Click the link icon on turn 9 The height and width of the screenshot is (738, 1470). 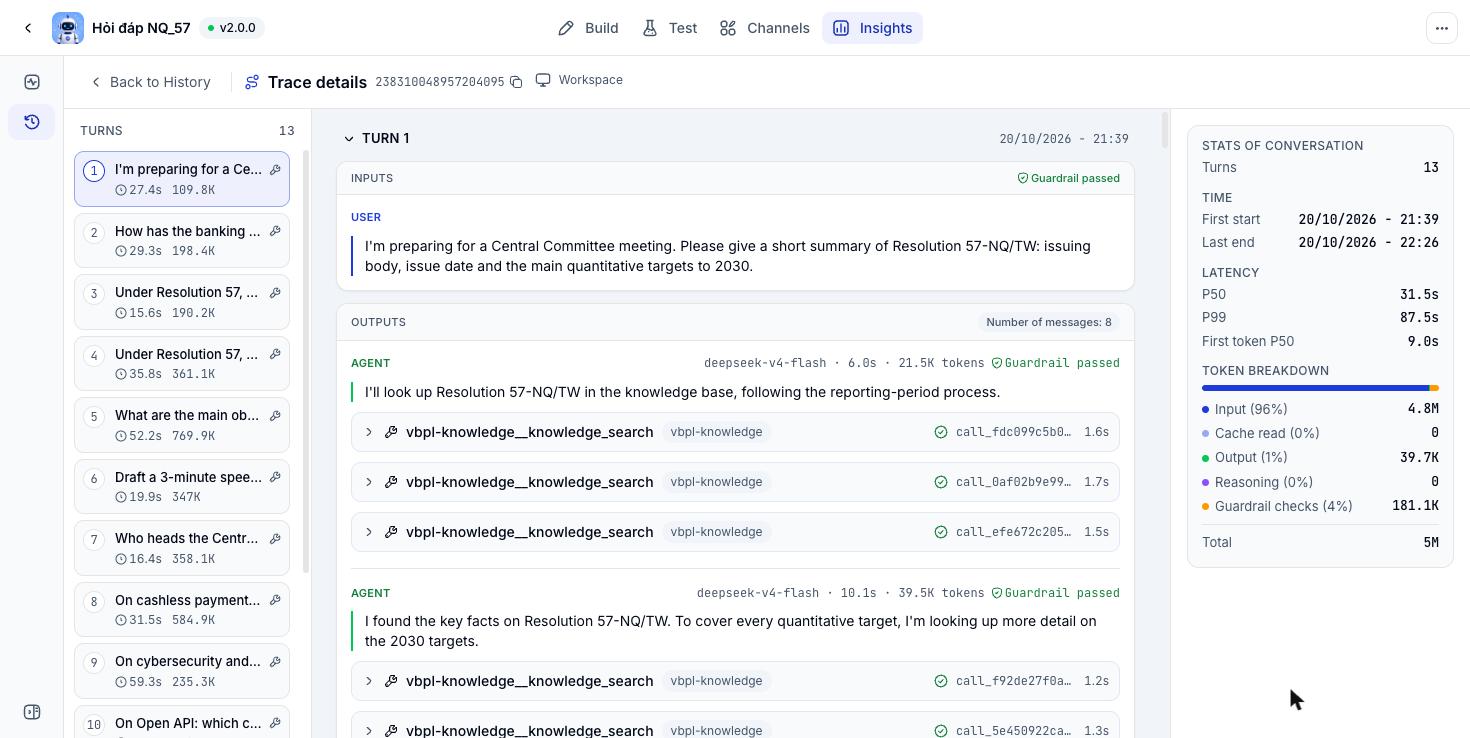pyautogui.click(x=275, y=661)
